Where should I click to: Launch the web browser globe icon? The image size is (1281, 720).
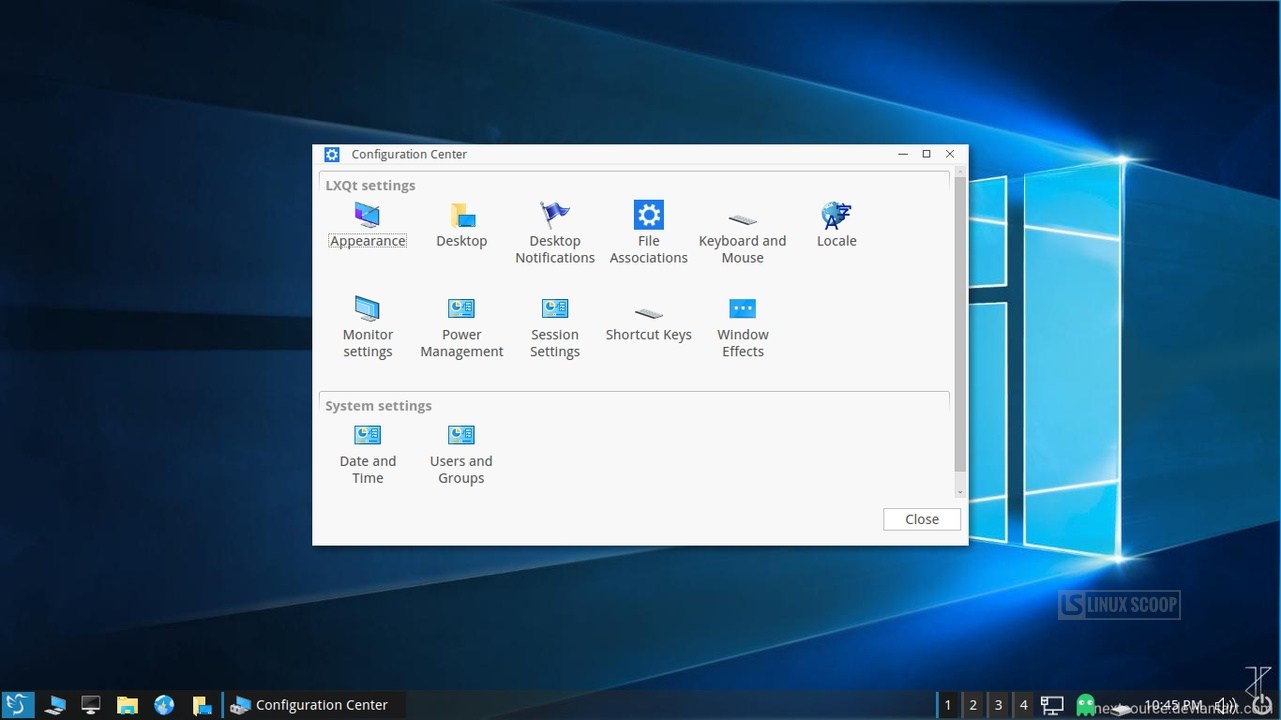[x=164, y=705]
